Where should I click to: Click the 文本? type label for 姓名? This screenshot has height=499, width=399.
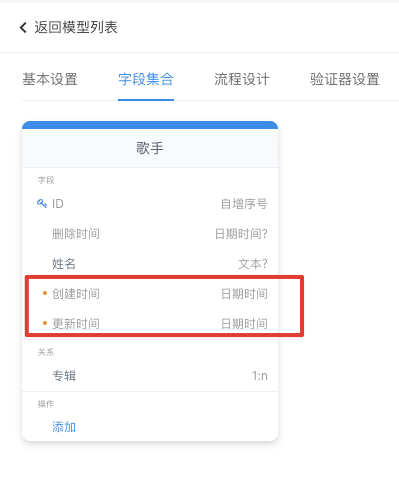click(253, 264)
